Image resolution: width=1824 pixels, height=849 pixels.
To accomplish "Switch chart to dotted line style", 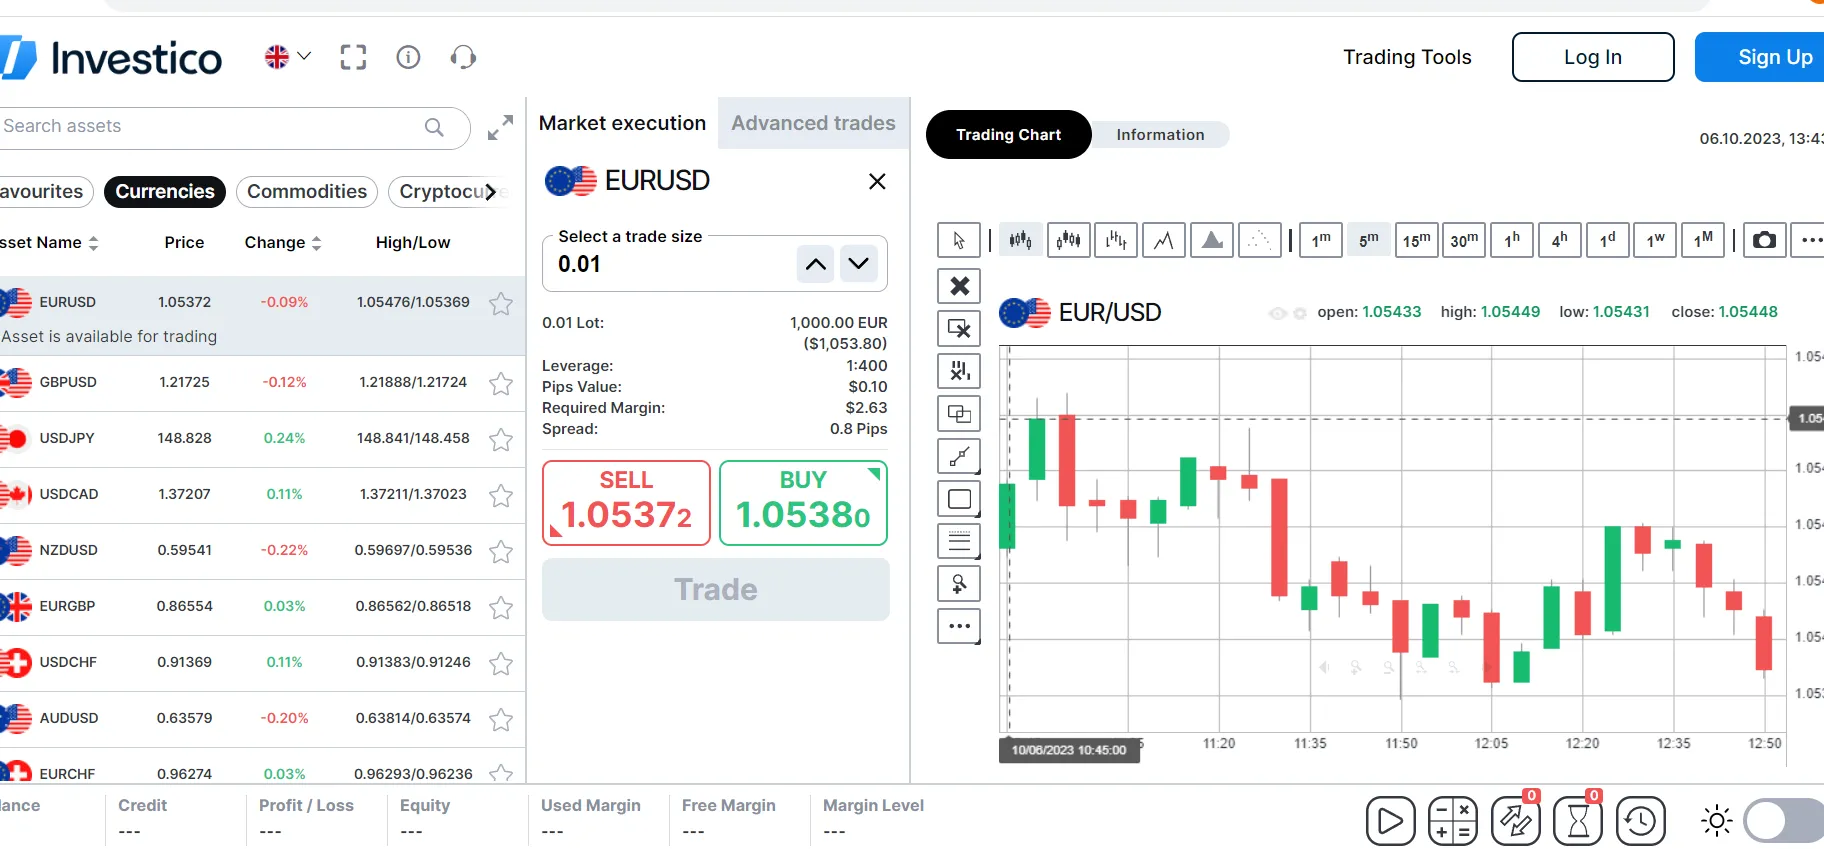I will click(1260, 240).
